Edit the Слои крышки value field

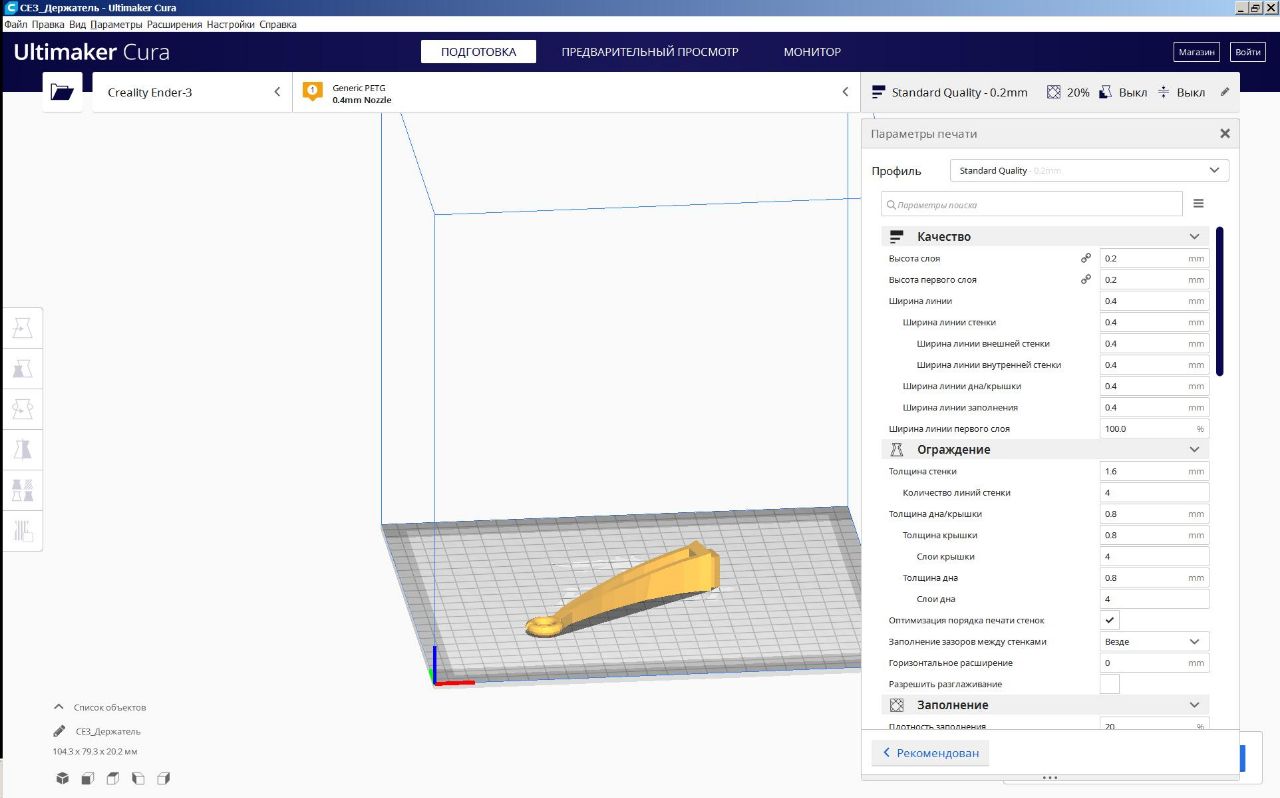(x=1154, y=556)
